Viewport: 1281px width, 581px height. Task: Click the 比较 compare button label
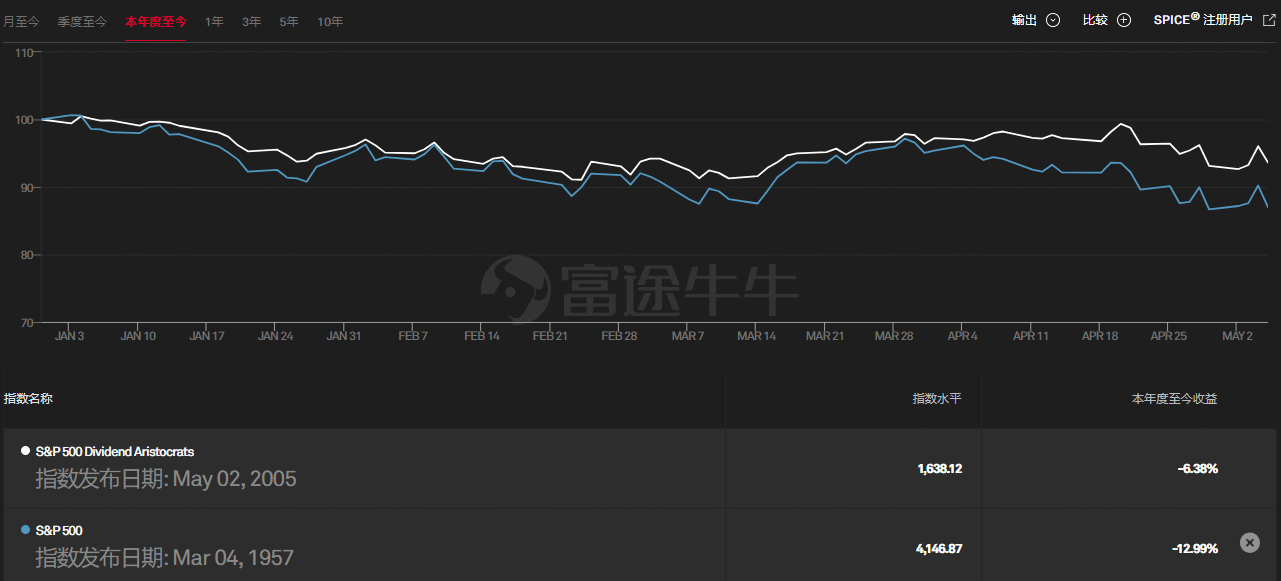pyautogui.click(x=1095, y=20)
